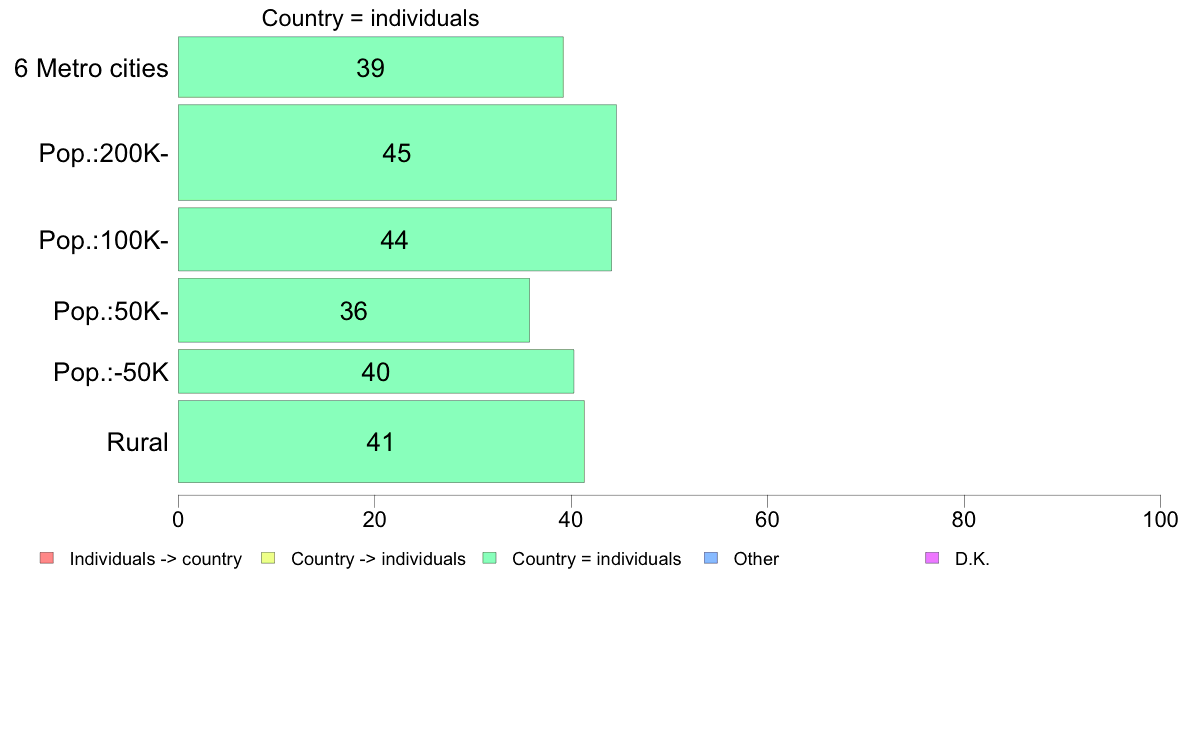This screenshot has height=736, width=1188.
Task: Click the 100 tick on x-axis
Action: point(1161,519)
